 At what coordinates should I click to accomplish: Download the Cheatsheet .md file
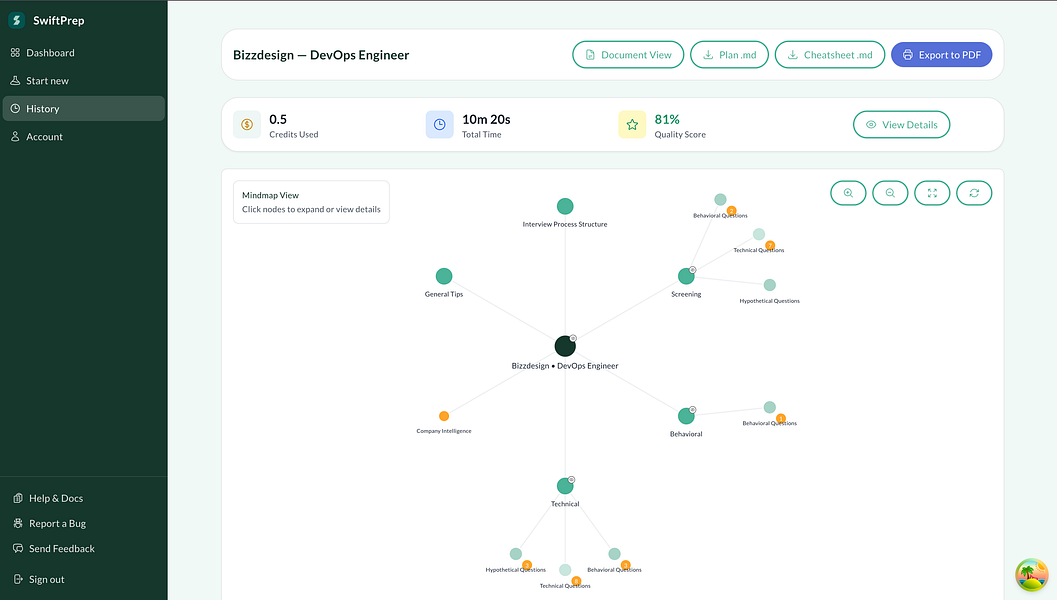click(830, 55)
